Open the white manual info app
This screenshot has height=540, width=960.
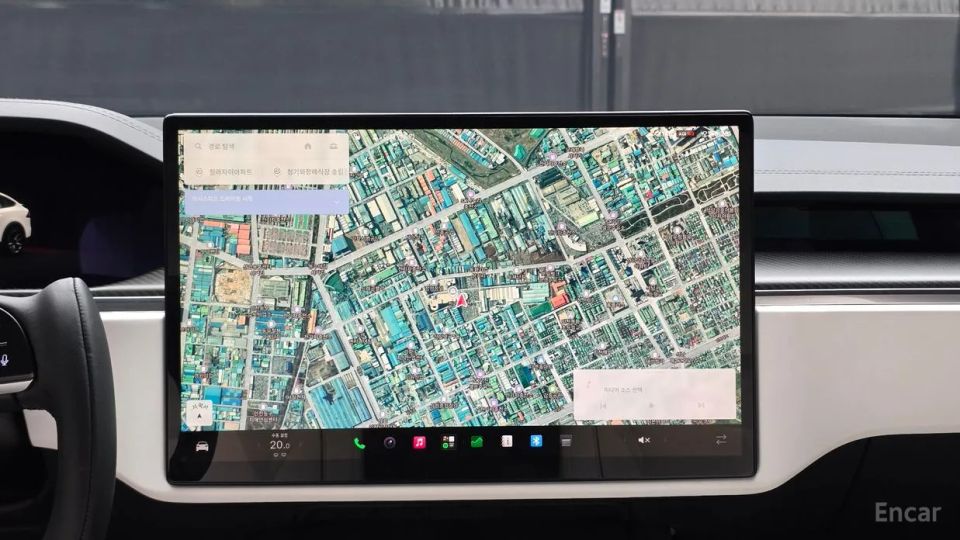[507, 441]
